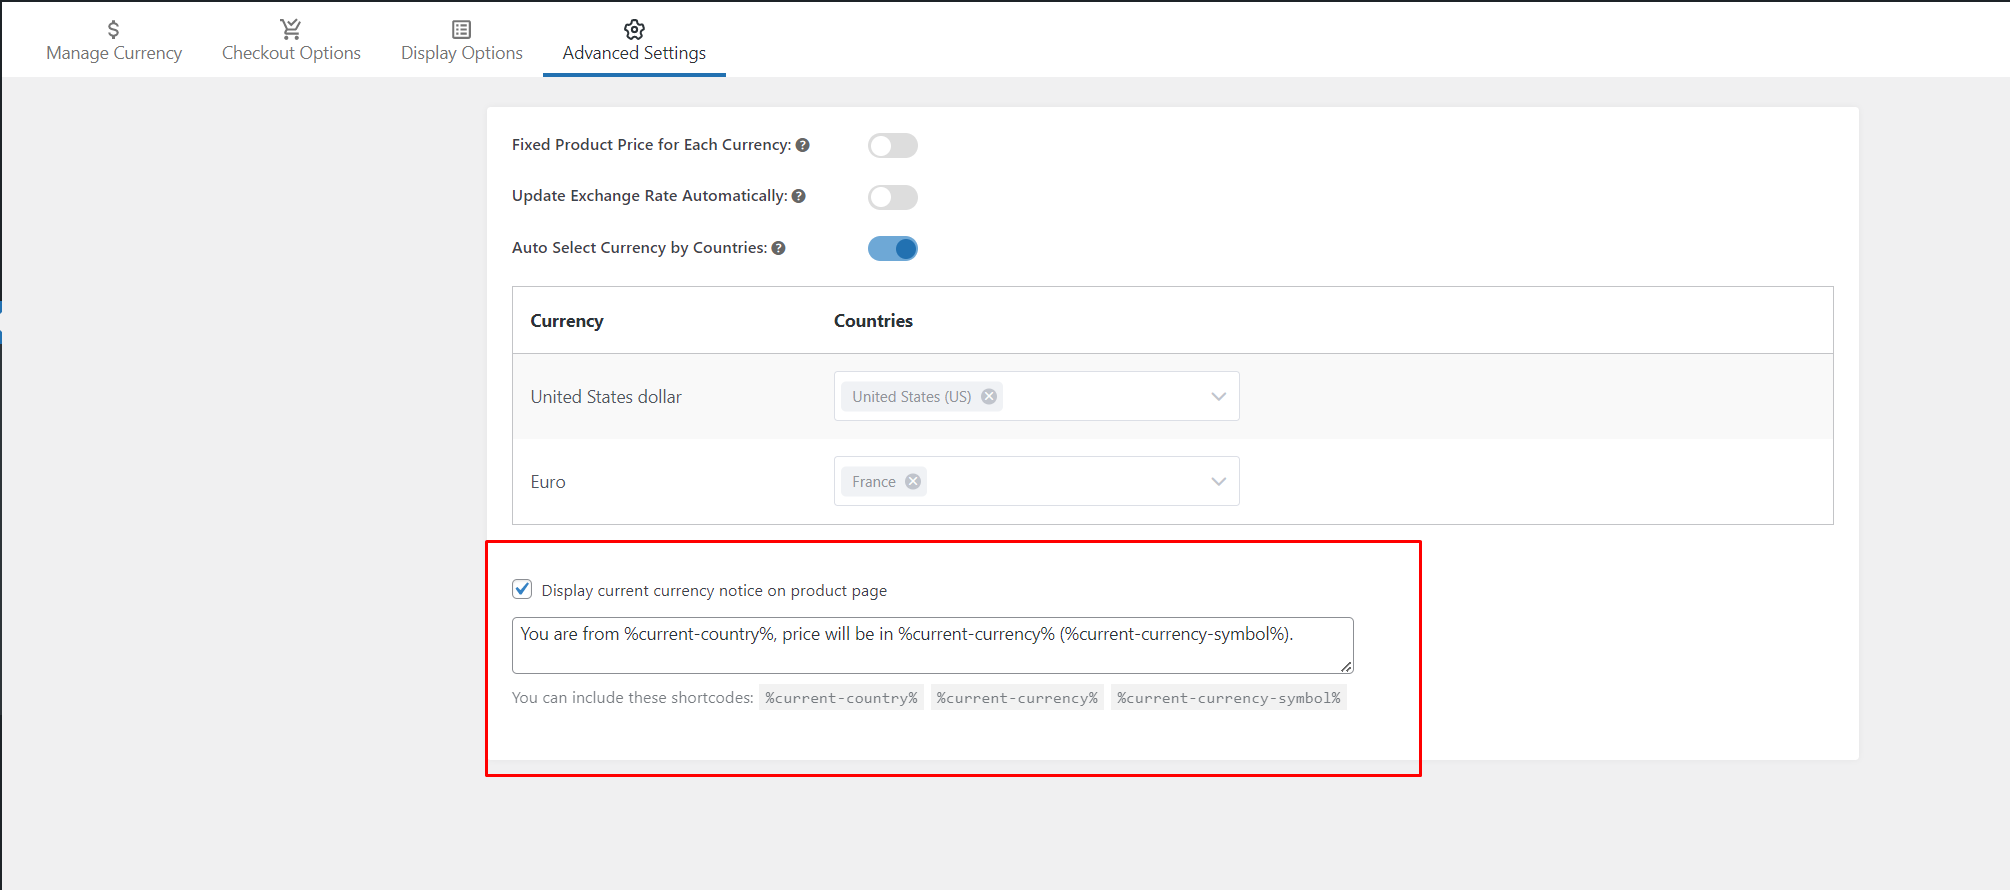
Task: Uncheck Display current currency notice checkbox
Action: tap(522, 589)
